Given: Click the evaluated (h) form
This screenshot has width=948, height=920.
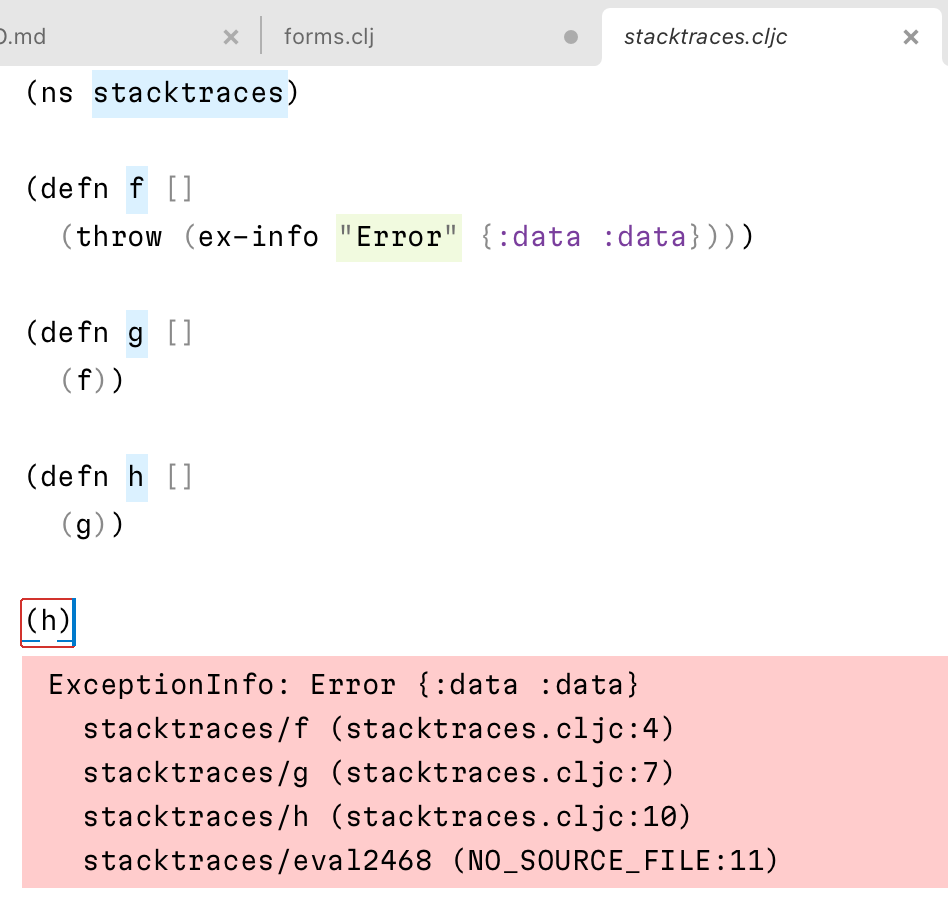Looking at the screenshot, I should (48, 622).
